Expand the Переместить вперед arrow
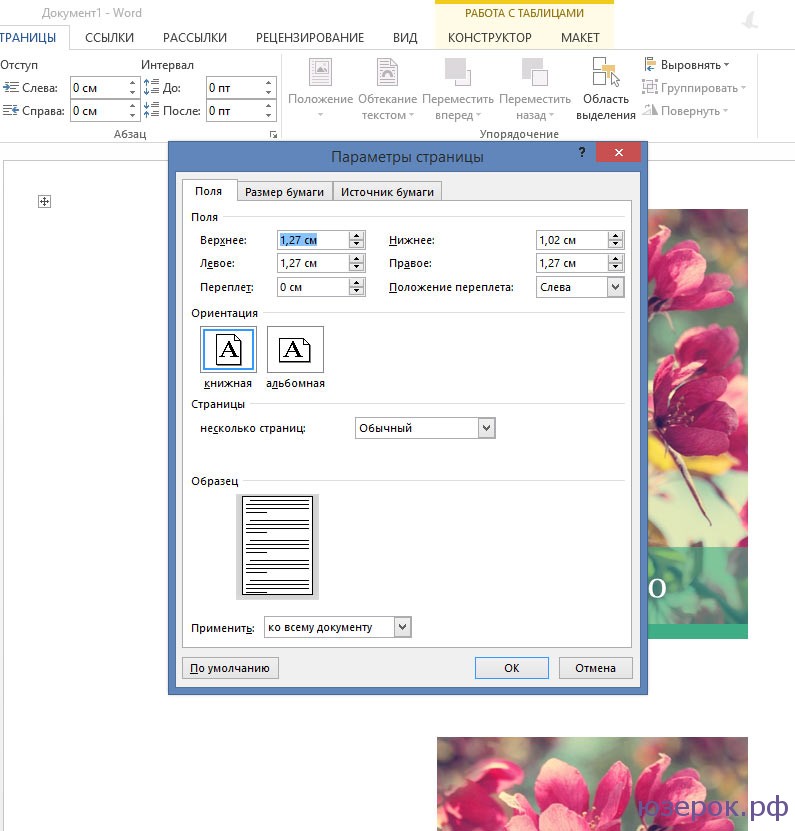The width and height of the screenshot is (795, 831). [478, 115]
